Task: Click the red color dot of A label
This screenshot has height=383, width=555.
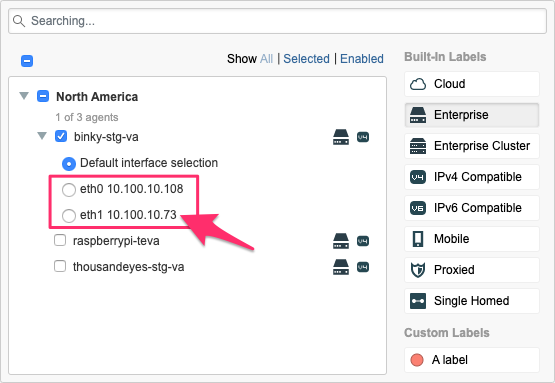Action: point(417,360)
